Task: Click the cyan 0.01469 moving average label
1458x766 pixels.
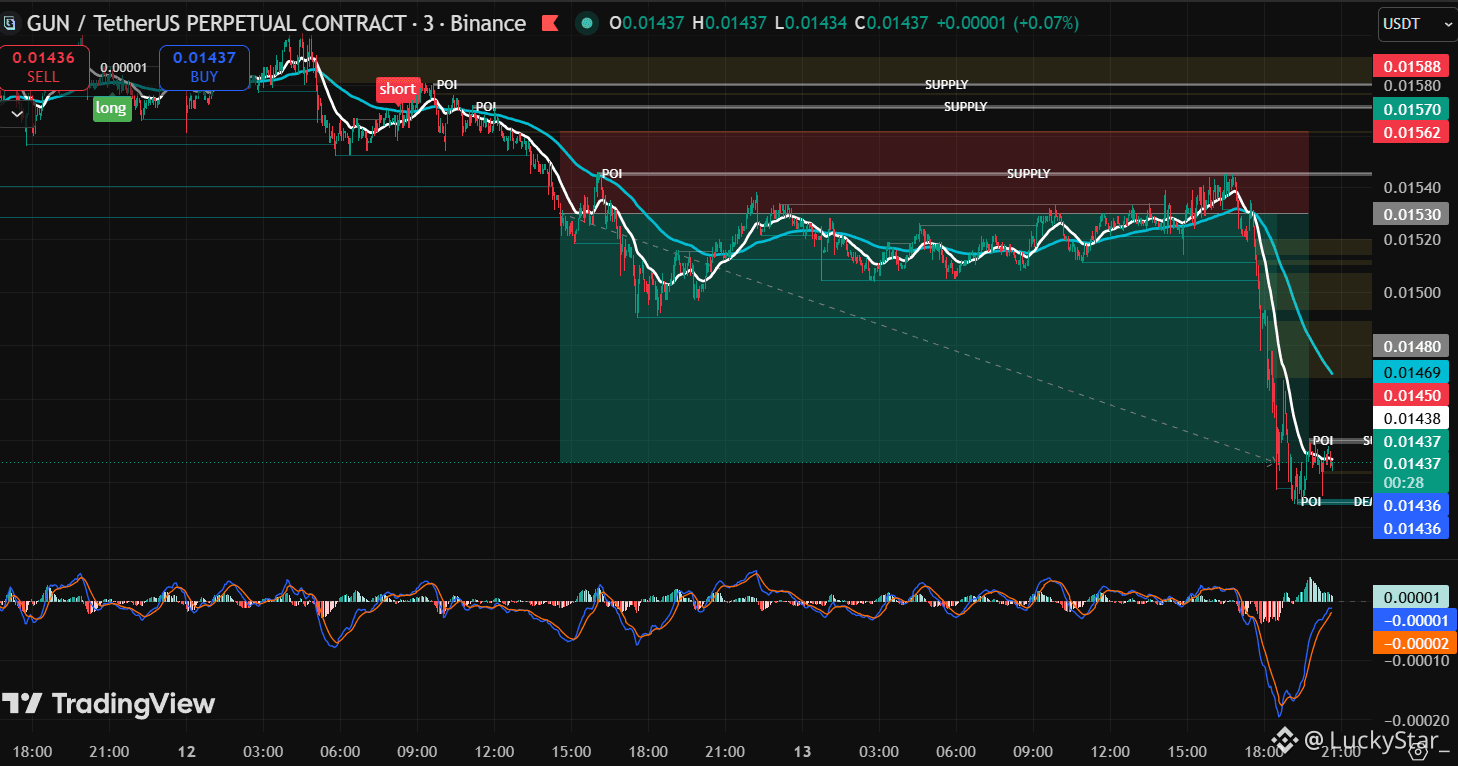Action: click(x=1412, y=371)
